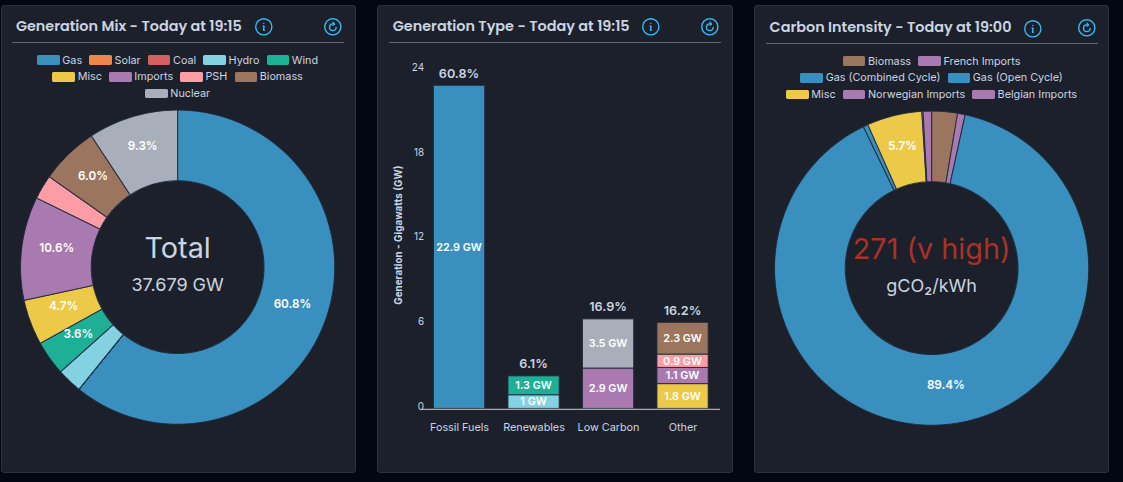The image size is (1123, 482).
Task: Click the Other axis label
Action: [x=683, y=428]
